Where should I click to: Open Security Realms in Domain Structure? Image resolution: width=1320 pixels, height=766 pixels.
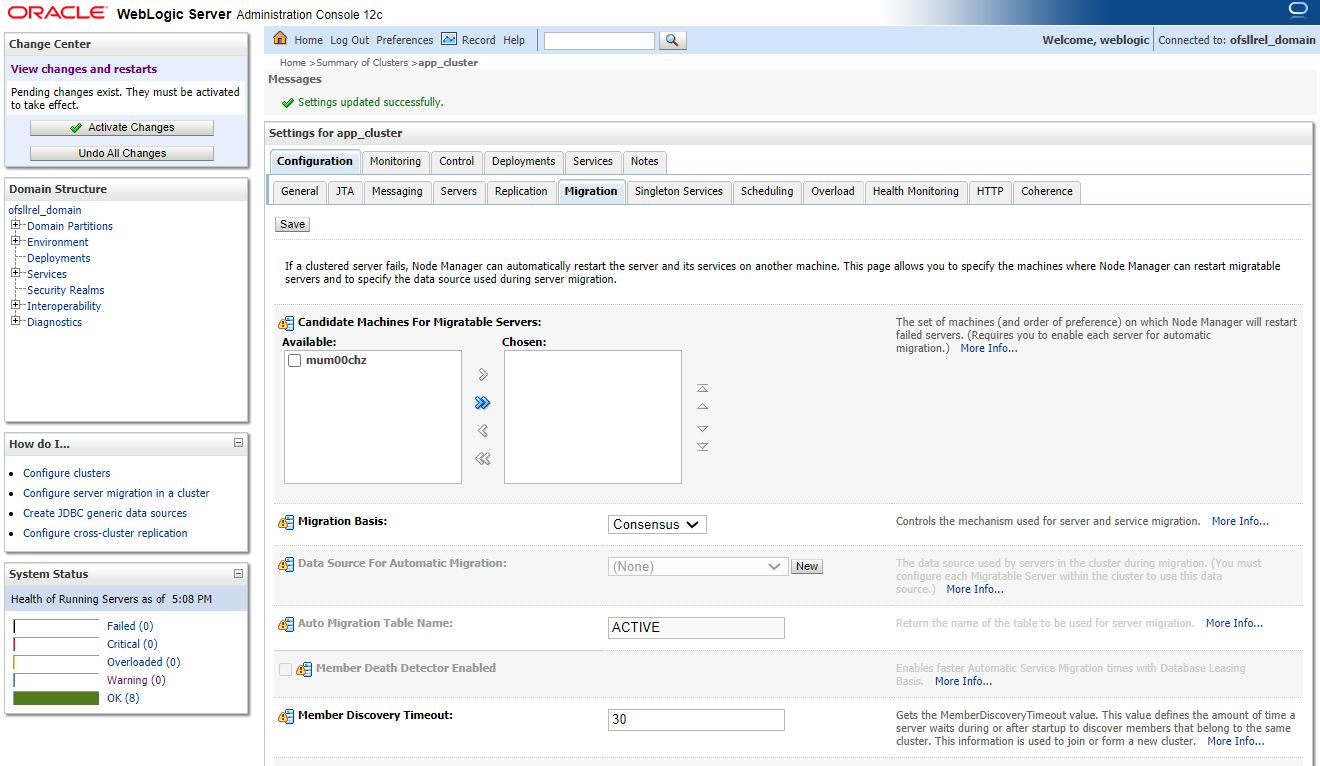[x=66, y=290]
